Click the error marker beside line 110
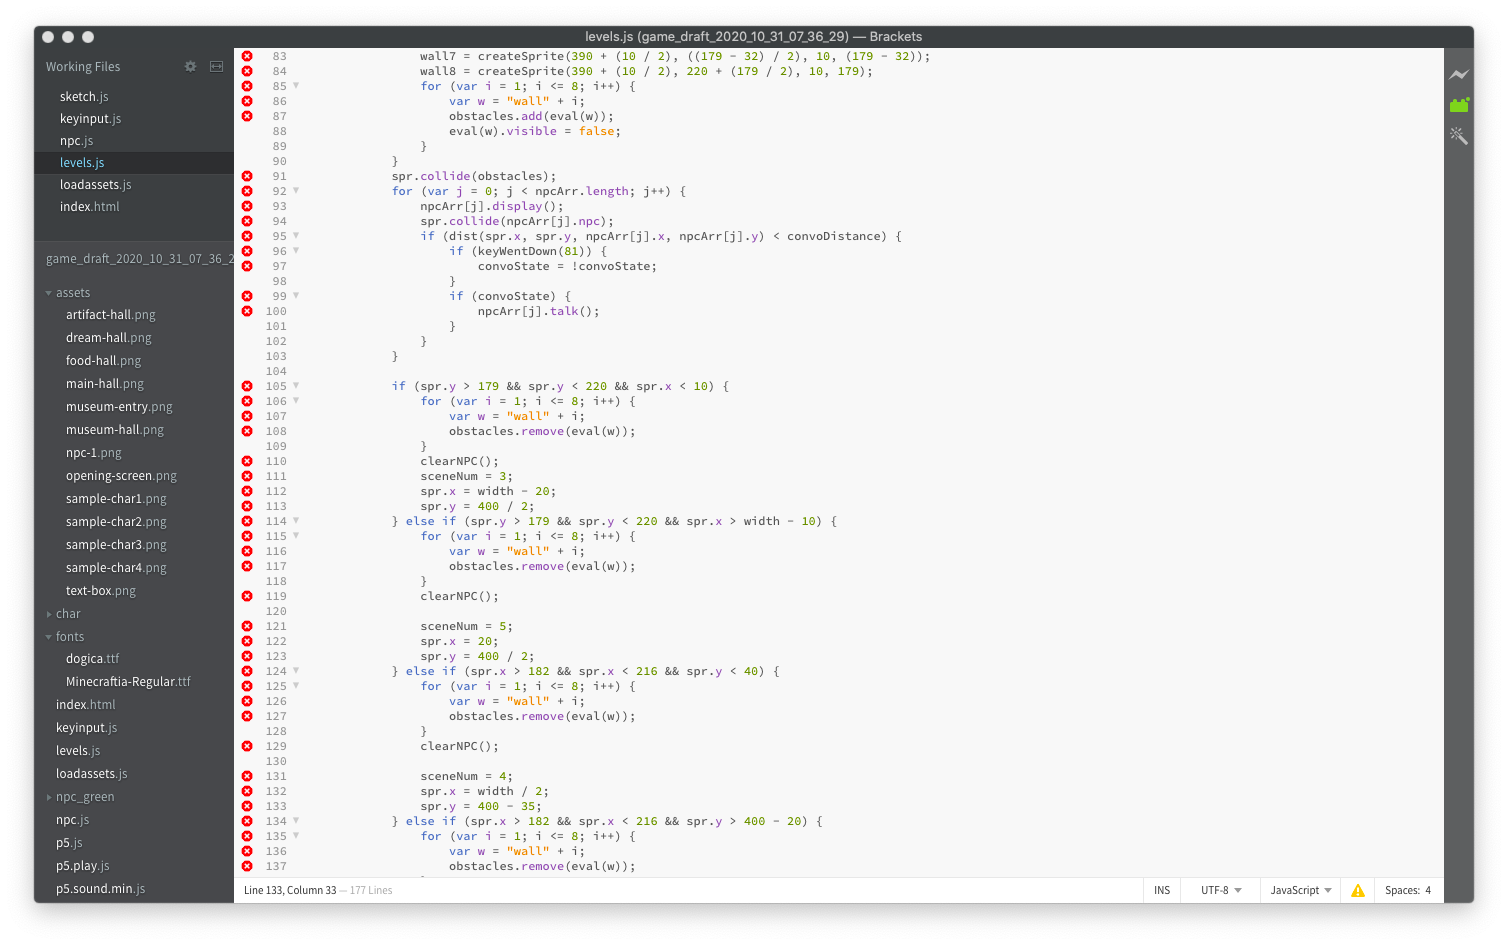 [x=247, y=461]
